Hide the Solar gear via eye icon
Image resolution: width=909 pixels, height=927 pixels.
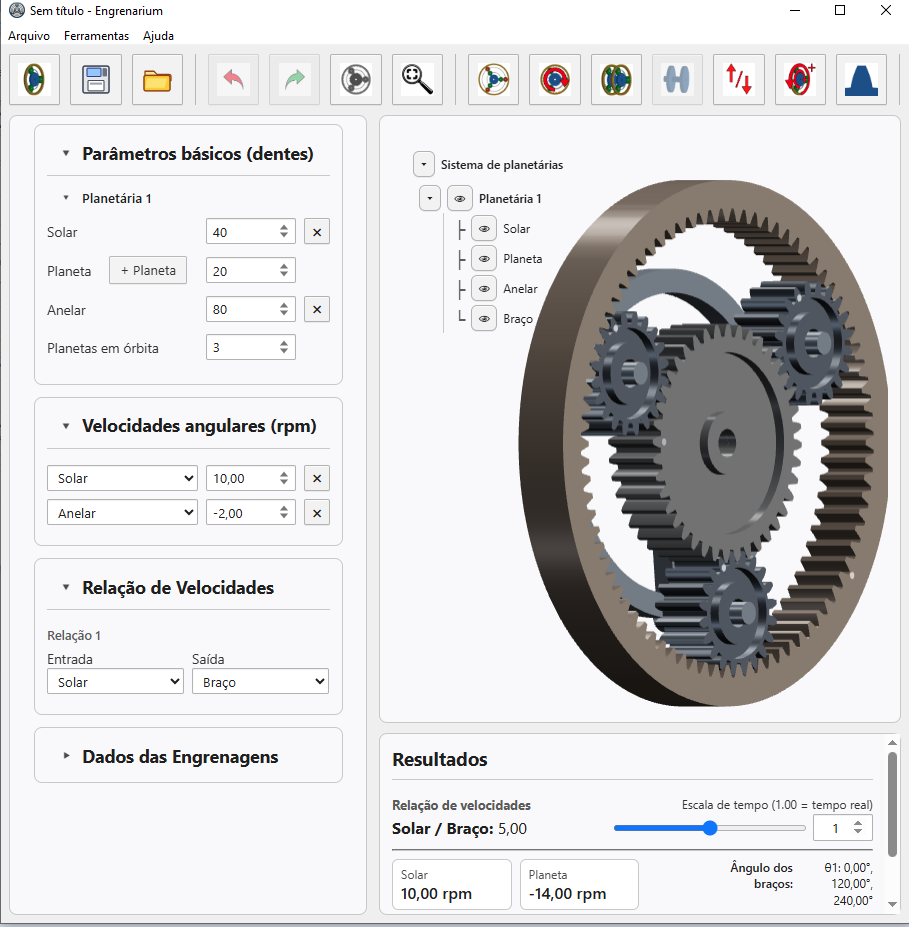(484, 229)
